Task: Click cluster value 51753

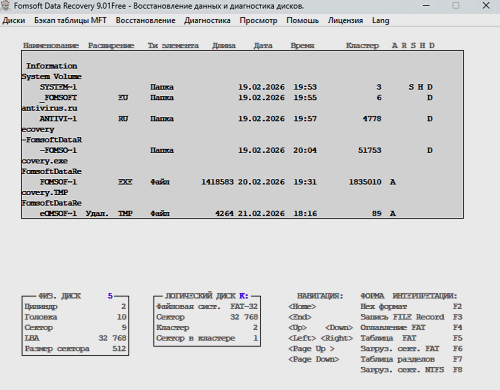Action: (x=370, y=150)
